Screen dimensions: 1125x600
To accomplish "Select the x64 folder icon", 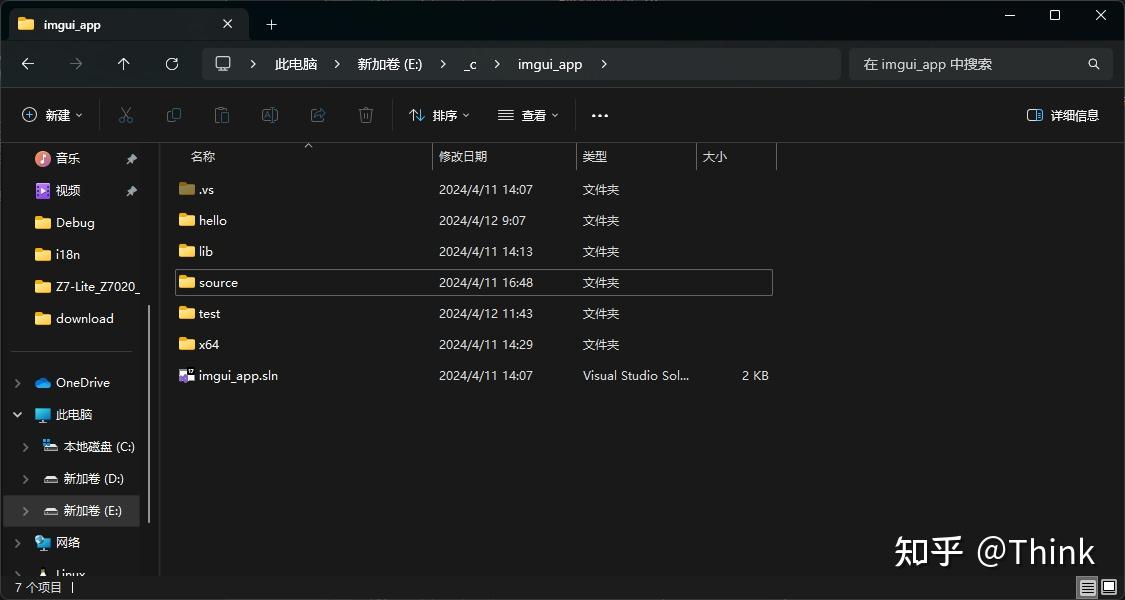I will coord(187,344).
